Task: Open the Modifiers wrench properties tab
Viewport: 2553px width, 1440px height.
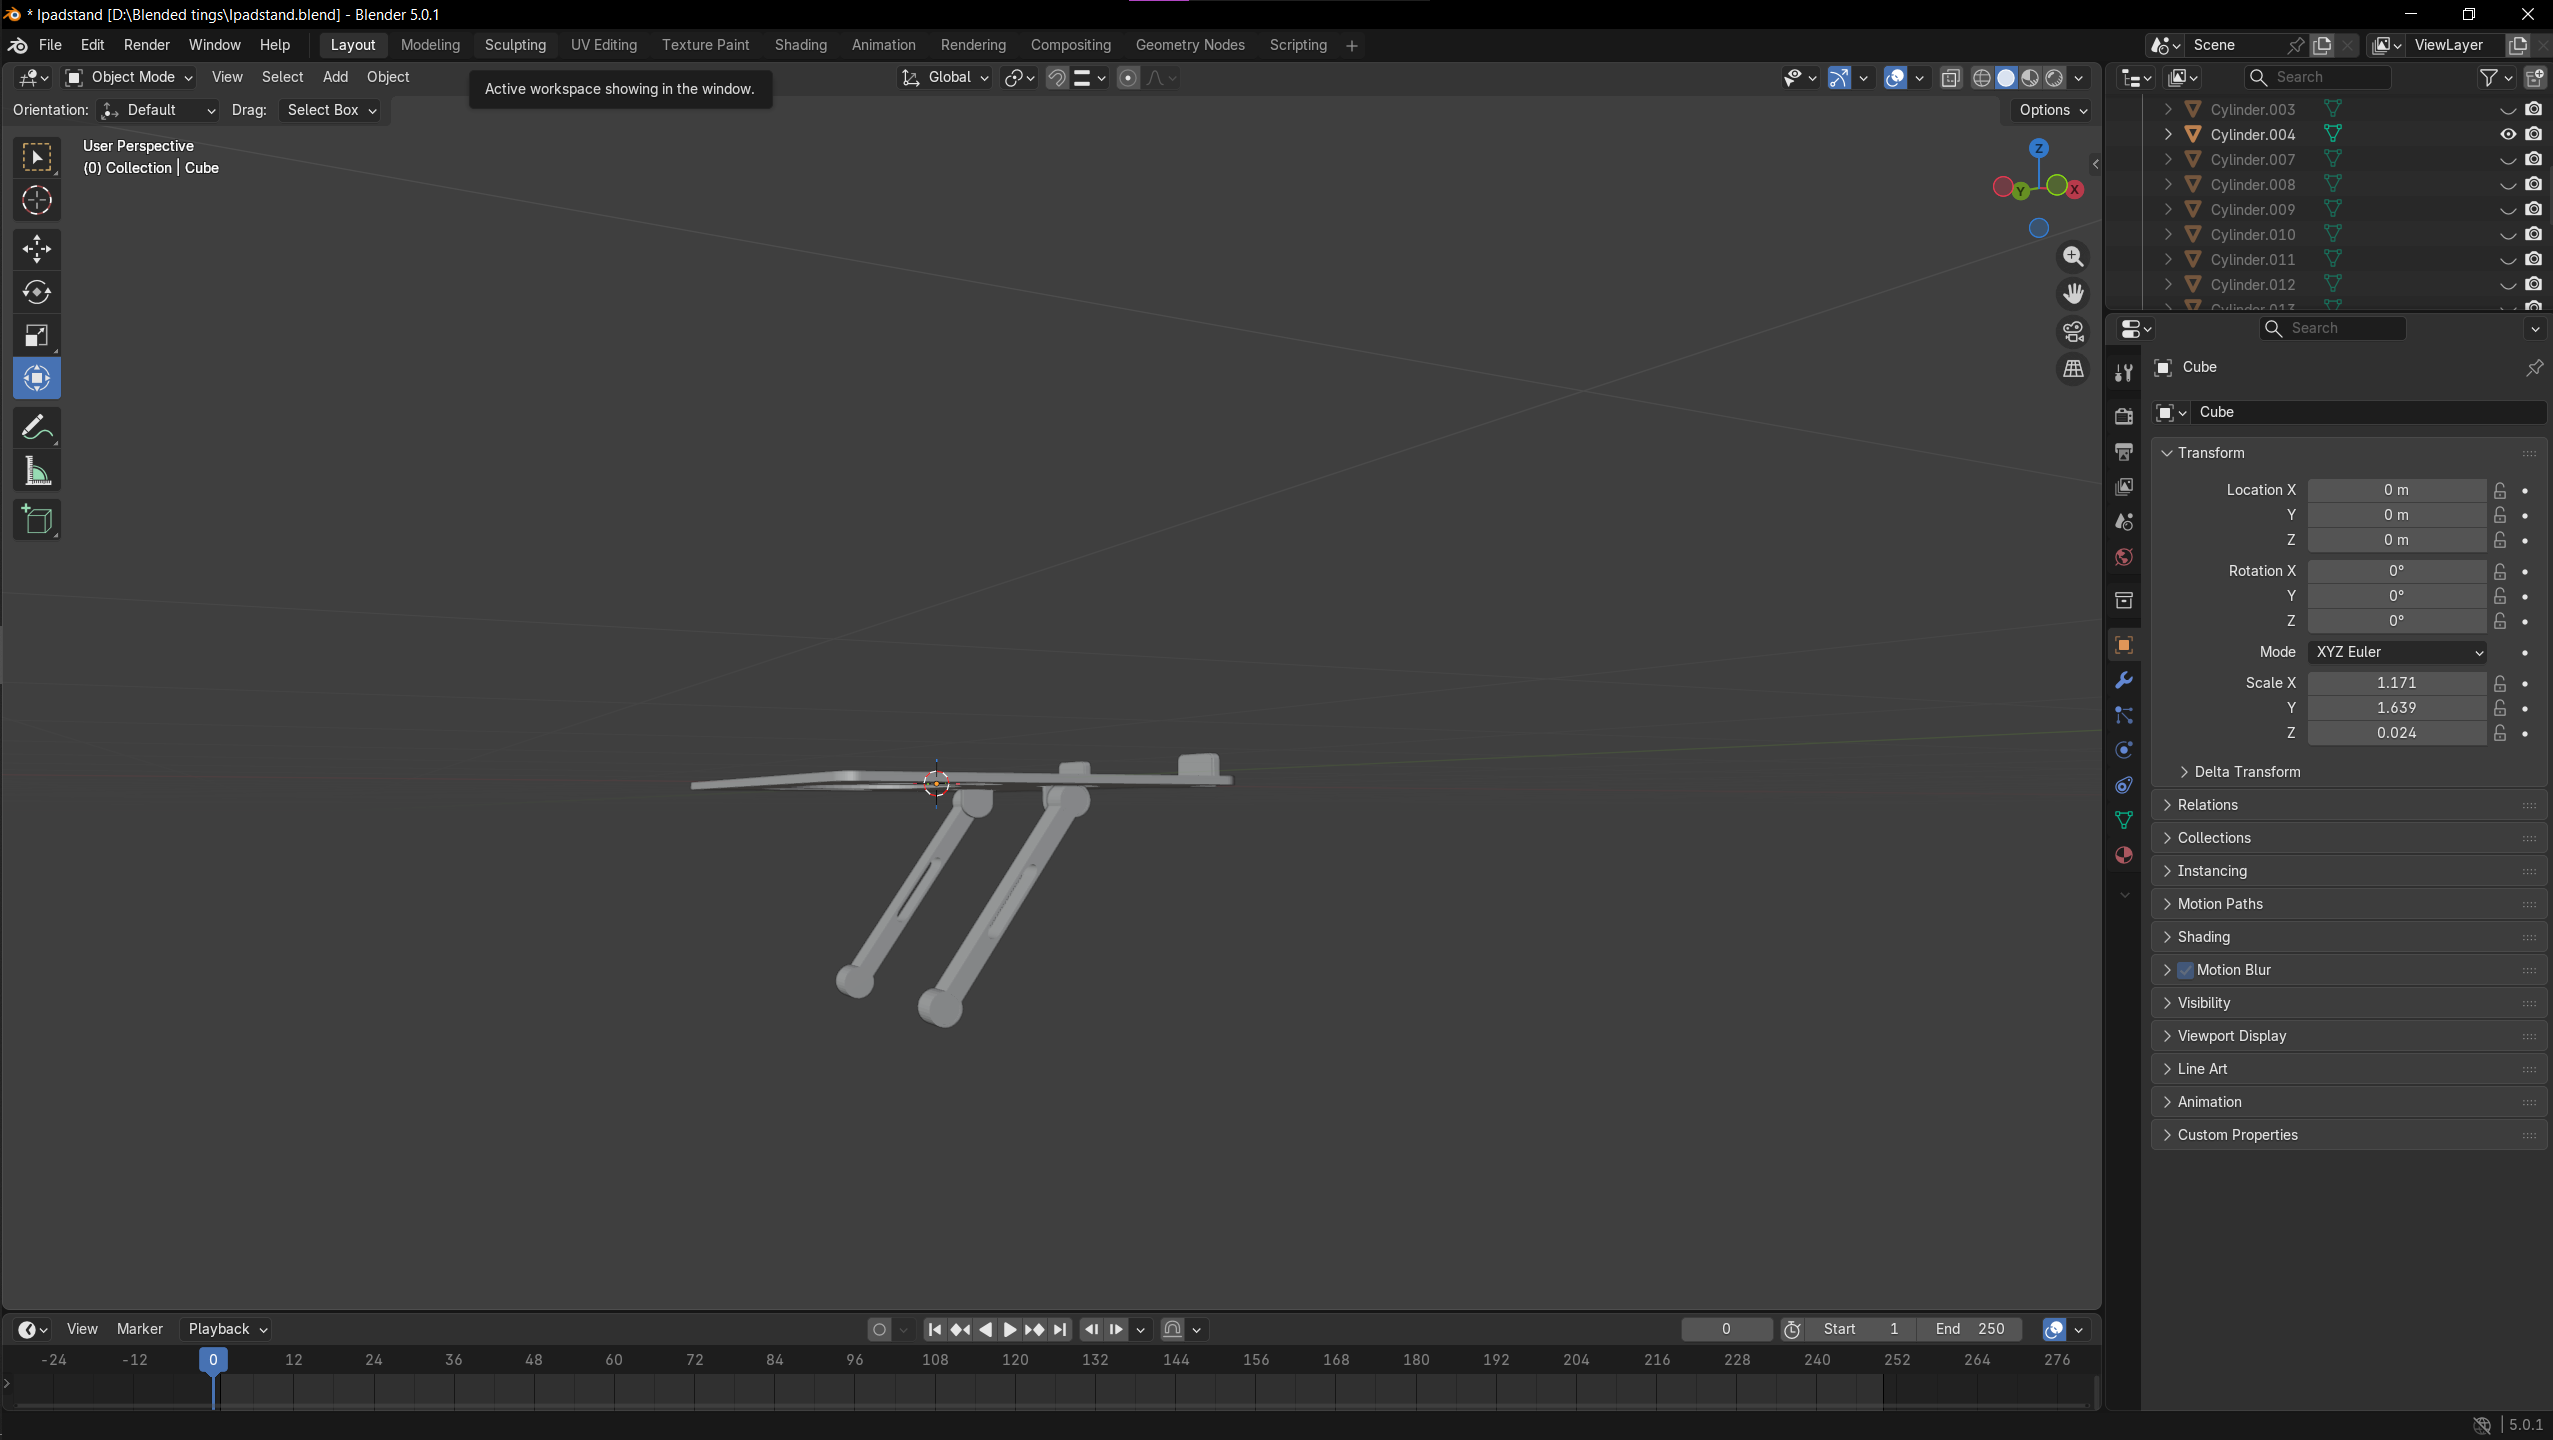Action: (x=2124, y=681)
